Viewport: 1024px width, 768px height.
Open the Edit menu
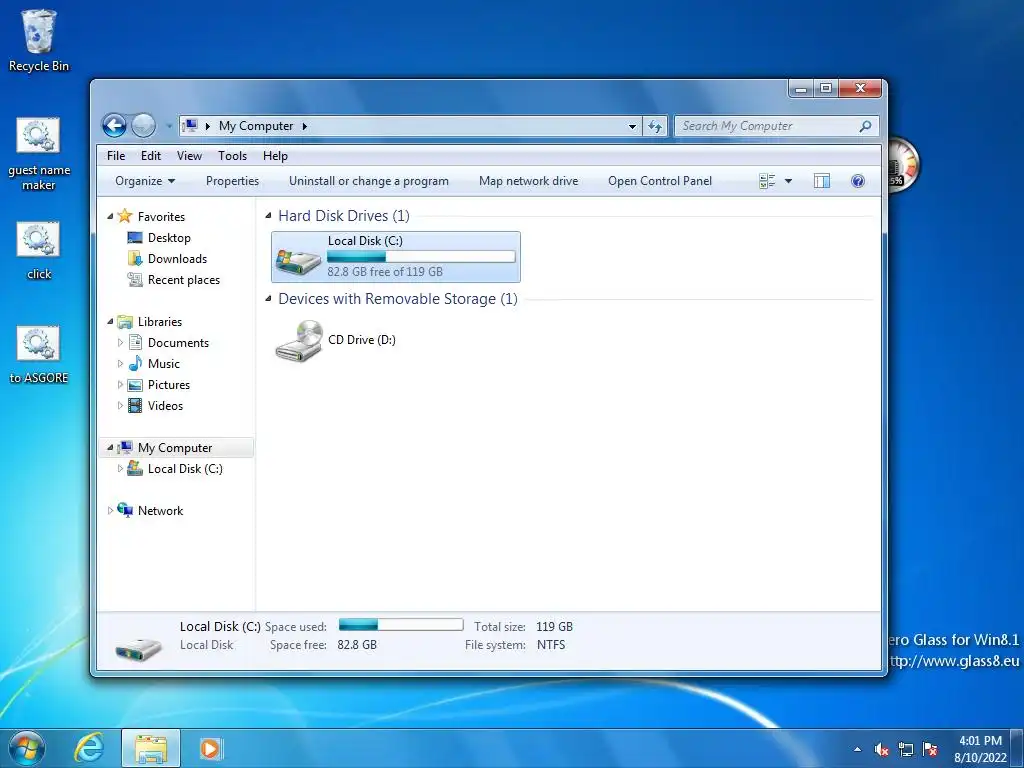click(x=150, y=155)
